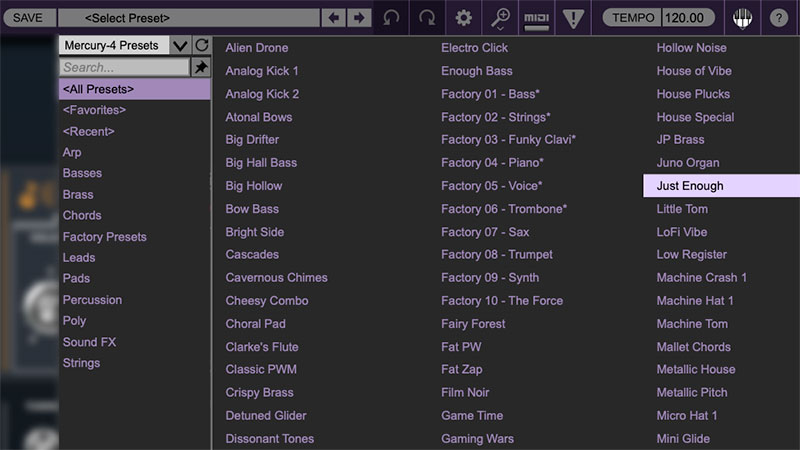Go to previous preset with left arrow

(334, 18)
